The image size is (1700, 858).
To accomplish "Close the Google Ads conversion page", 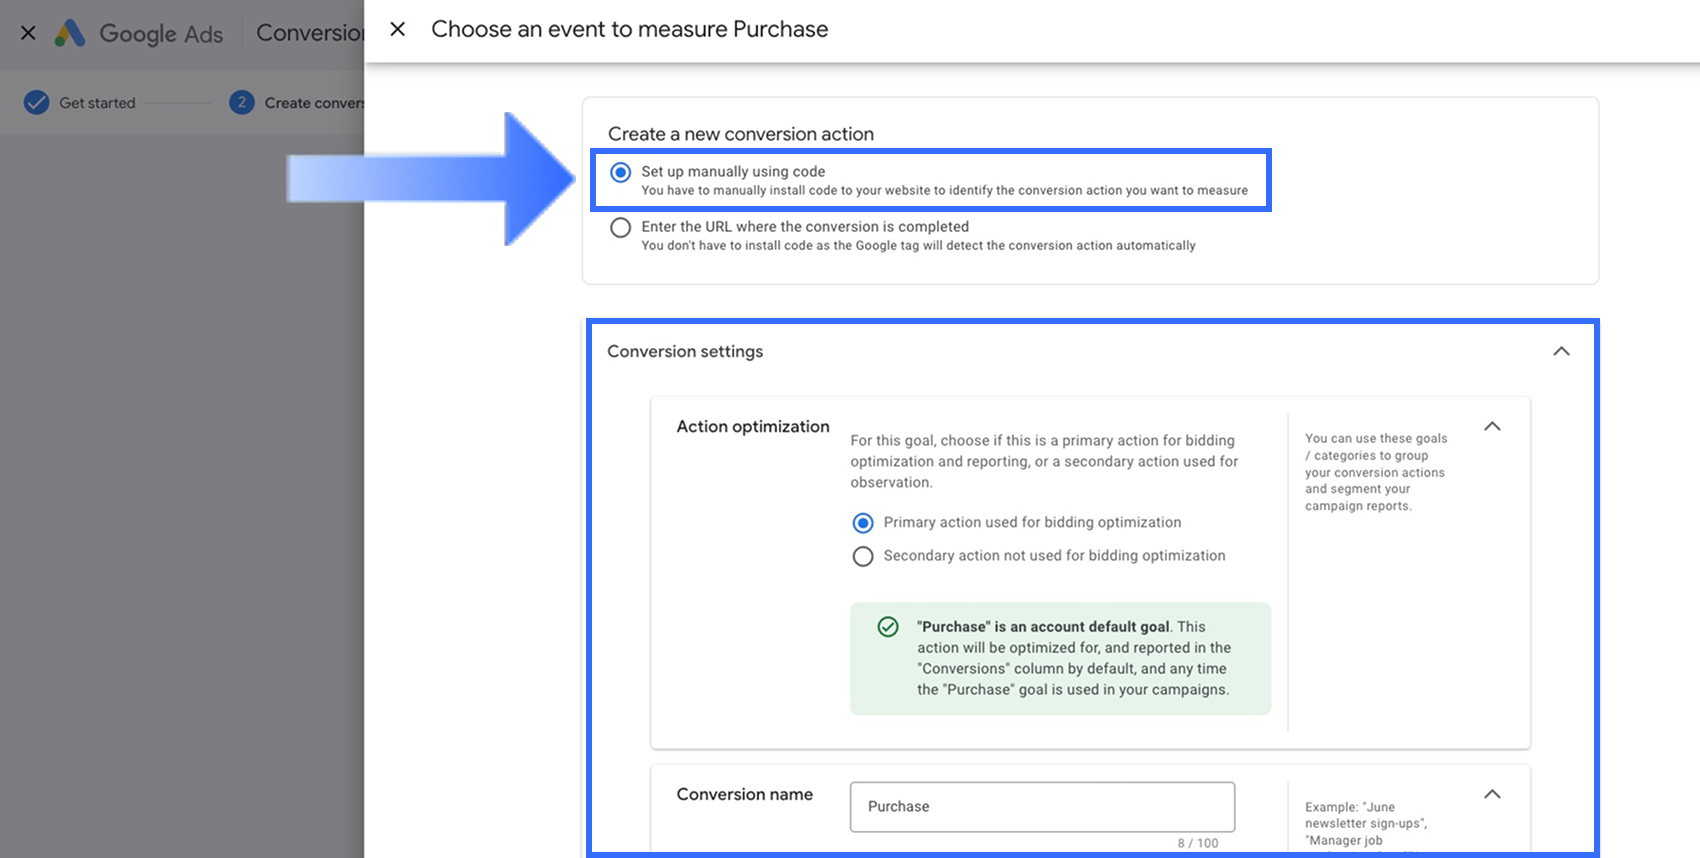I will (x=28, y=33).
